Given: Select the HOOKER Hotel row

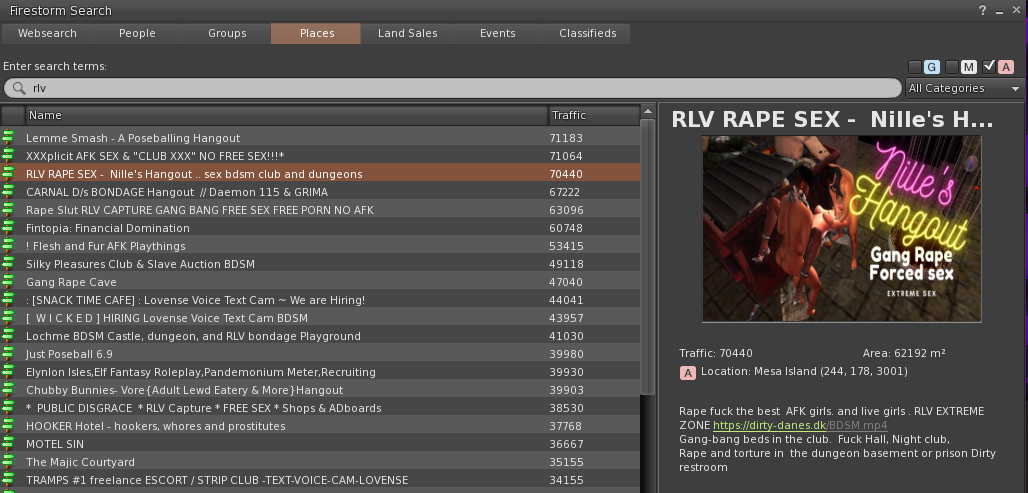Looking at the screenshot, I should click(x=320, y=426).
